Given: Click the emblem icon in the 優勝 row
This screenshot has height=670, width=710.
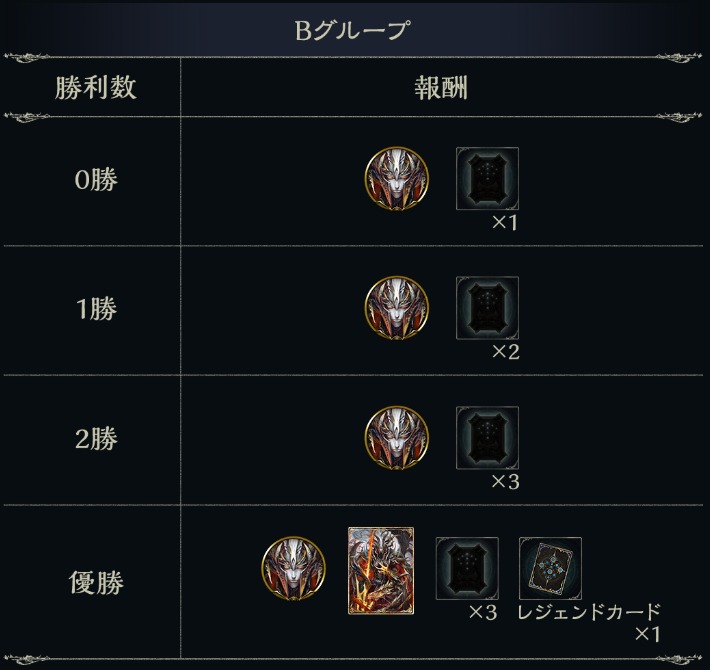Looking at the screenshot, I should [293, 568].
